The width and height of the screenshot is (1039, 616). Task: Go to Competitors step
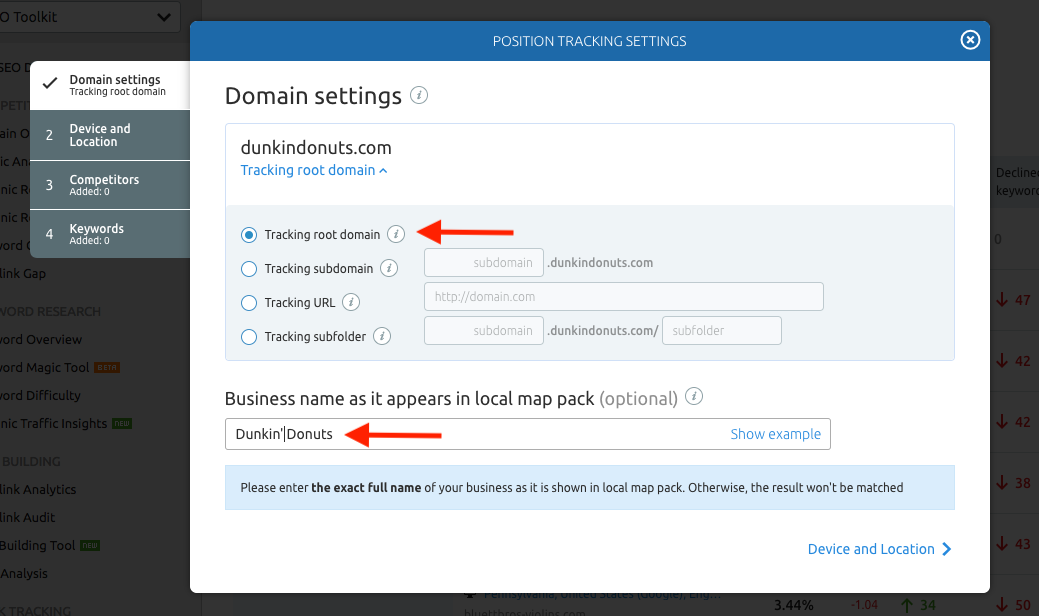point(110,185)
